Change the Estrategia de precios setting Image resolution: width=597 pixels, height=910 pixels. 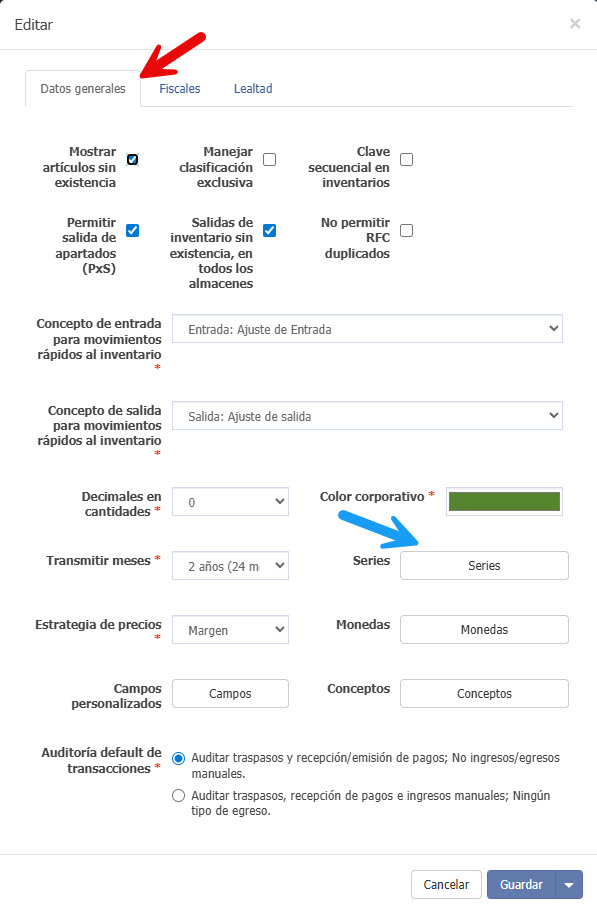click(x=230, y=629)
